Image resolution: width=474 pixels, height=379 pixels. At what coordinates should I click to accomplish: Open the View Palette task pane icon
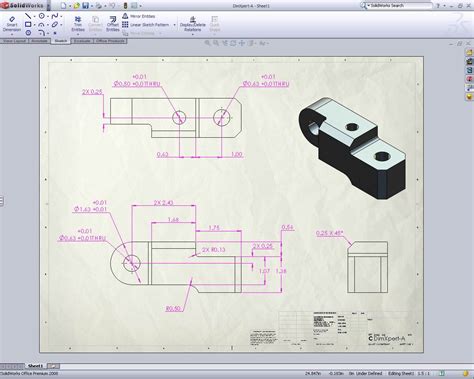[x=470, y=88]
